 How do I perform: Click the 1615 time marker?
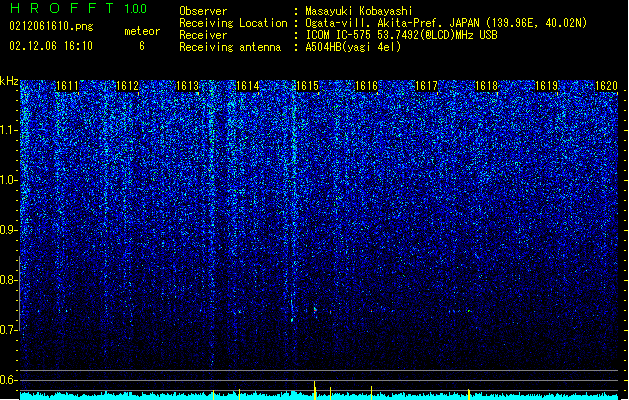point(307,86)
